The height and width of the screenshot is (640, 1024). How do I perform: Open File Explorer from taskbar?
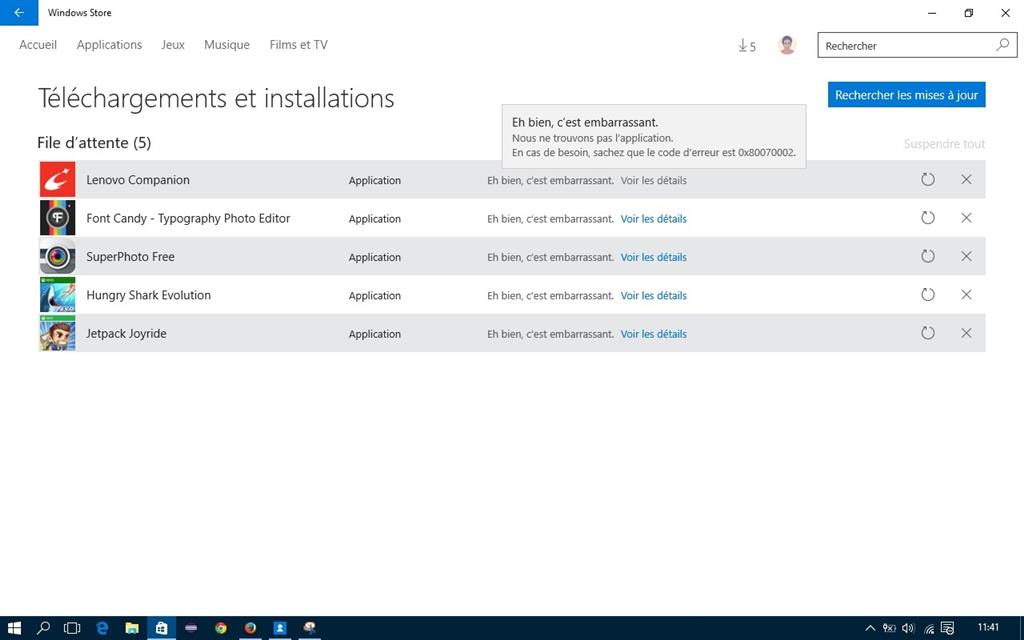pos(132,628)
